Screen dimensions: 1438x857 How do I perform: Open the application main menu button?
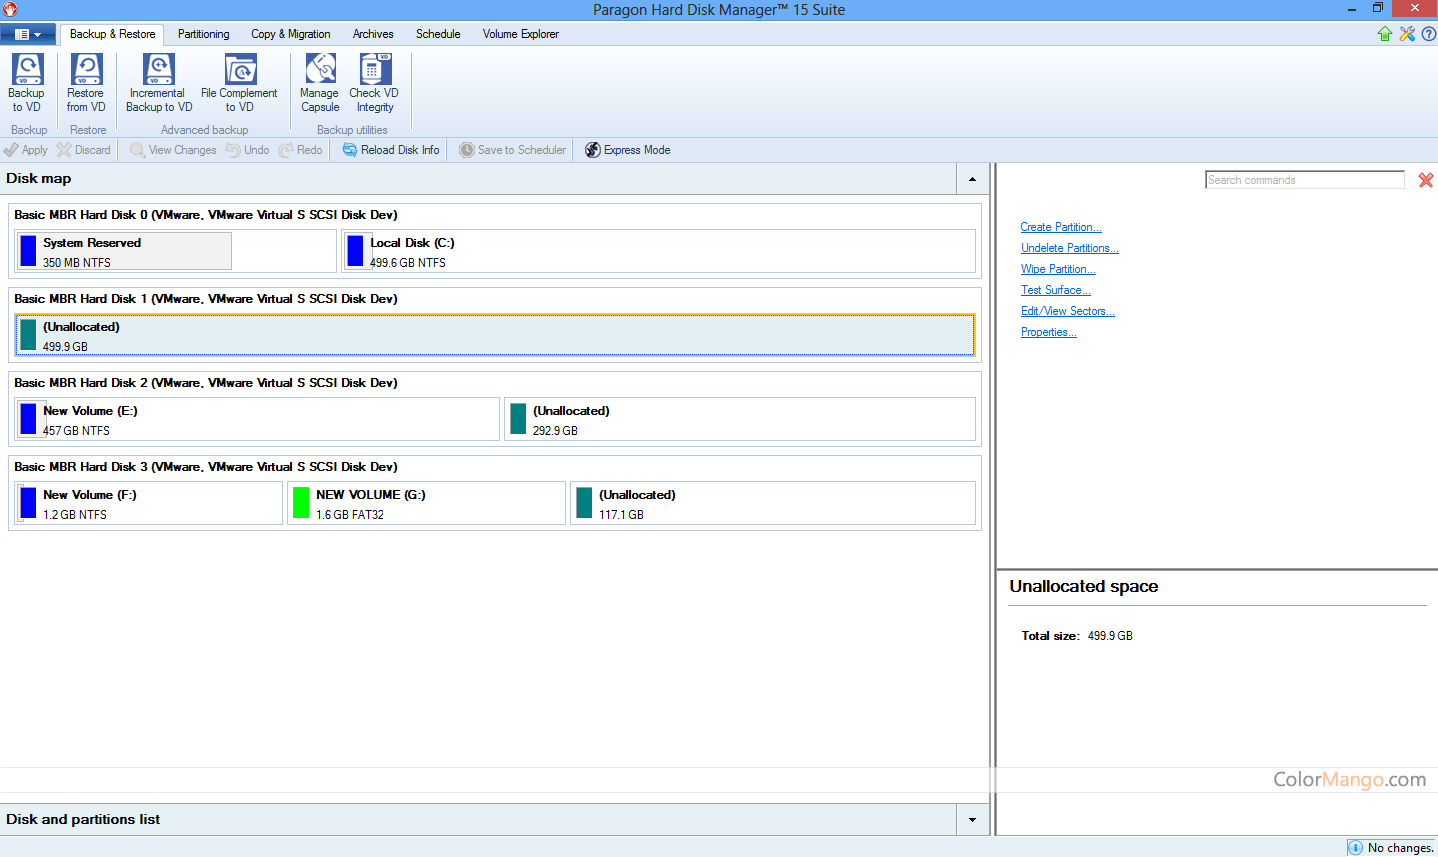[x=28, y=34]
